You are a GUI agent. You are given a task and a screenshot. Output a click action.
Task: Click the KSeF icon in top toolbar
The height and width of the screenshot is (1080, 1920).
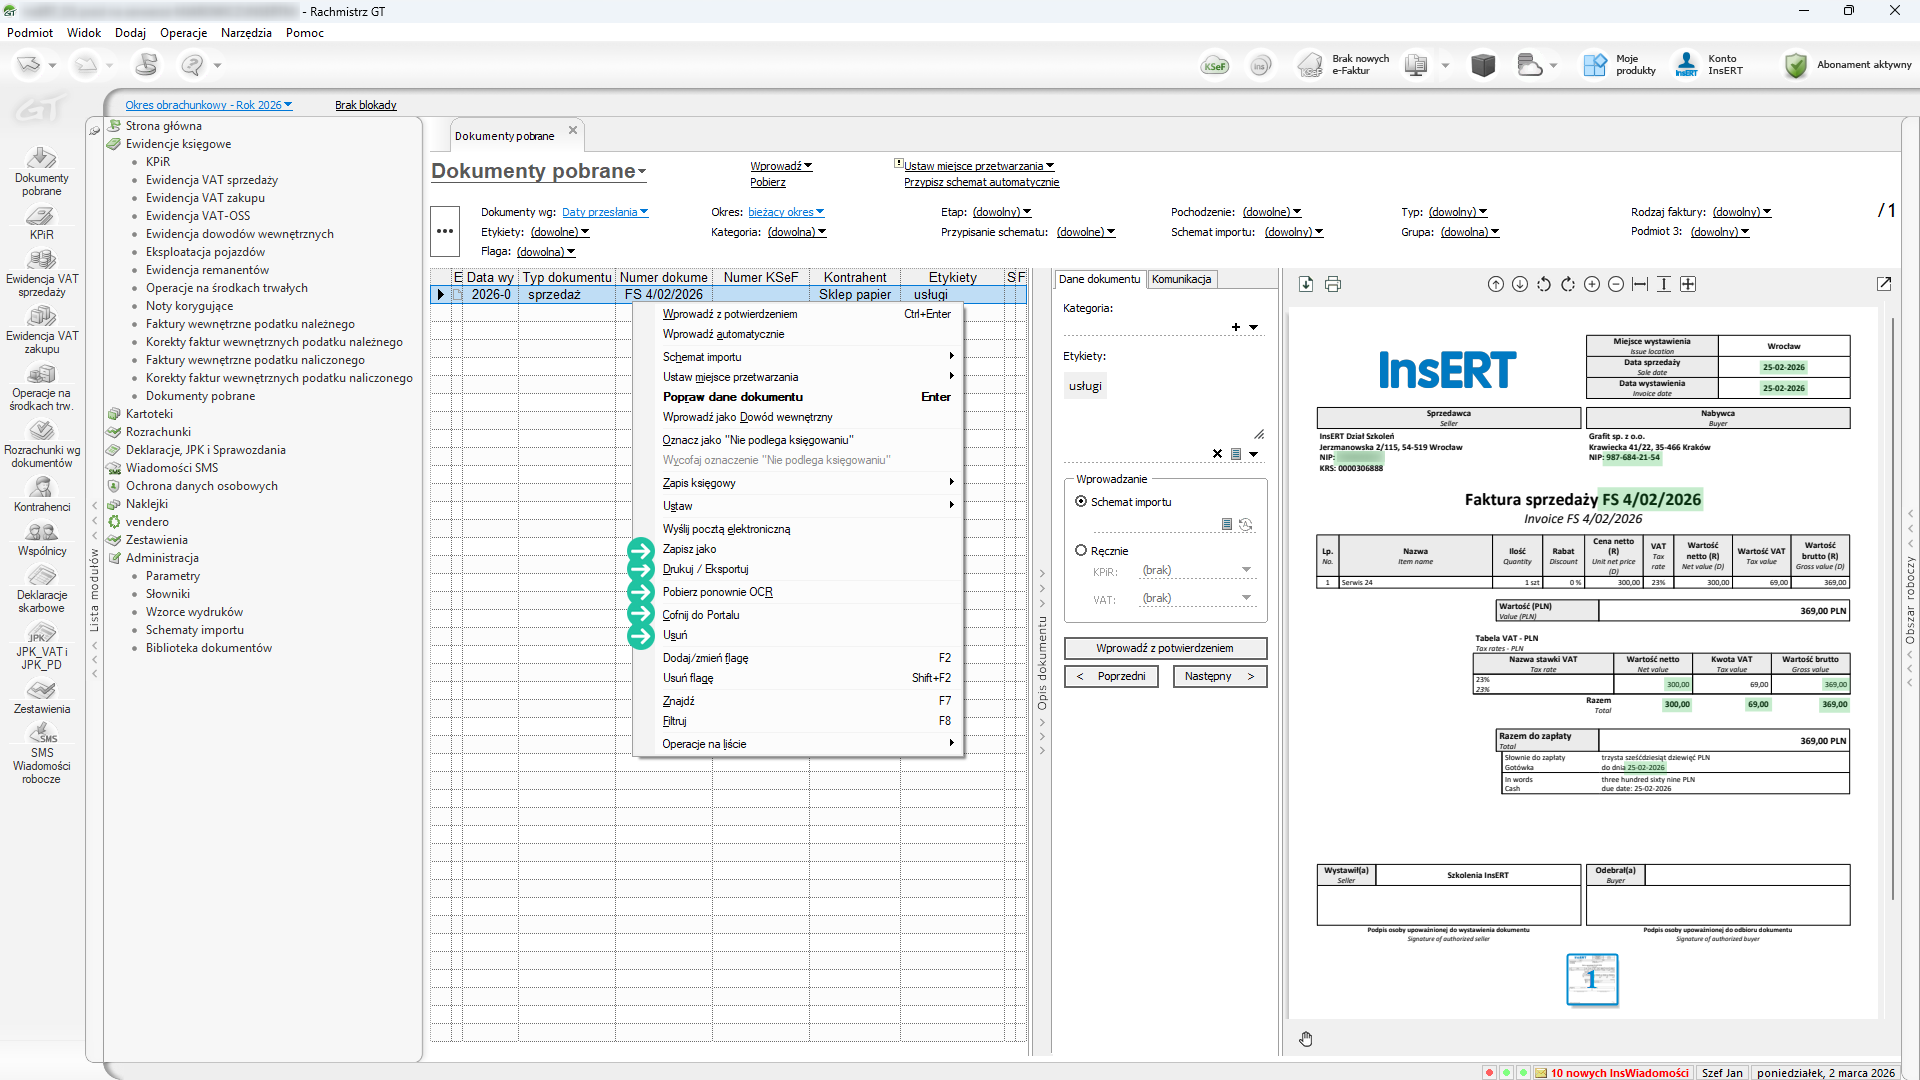(1215, 66)
